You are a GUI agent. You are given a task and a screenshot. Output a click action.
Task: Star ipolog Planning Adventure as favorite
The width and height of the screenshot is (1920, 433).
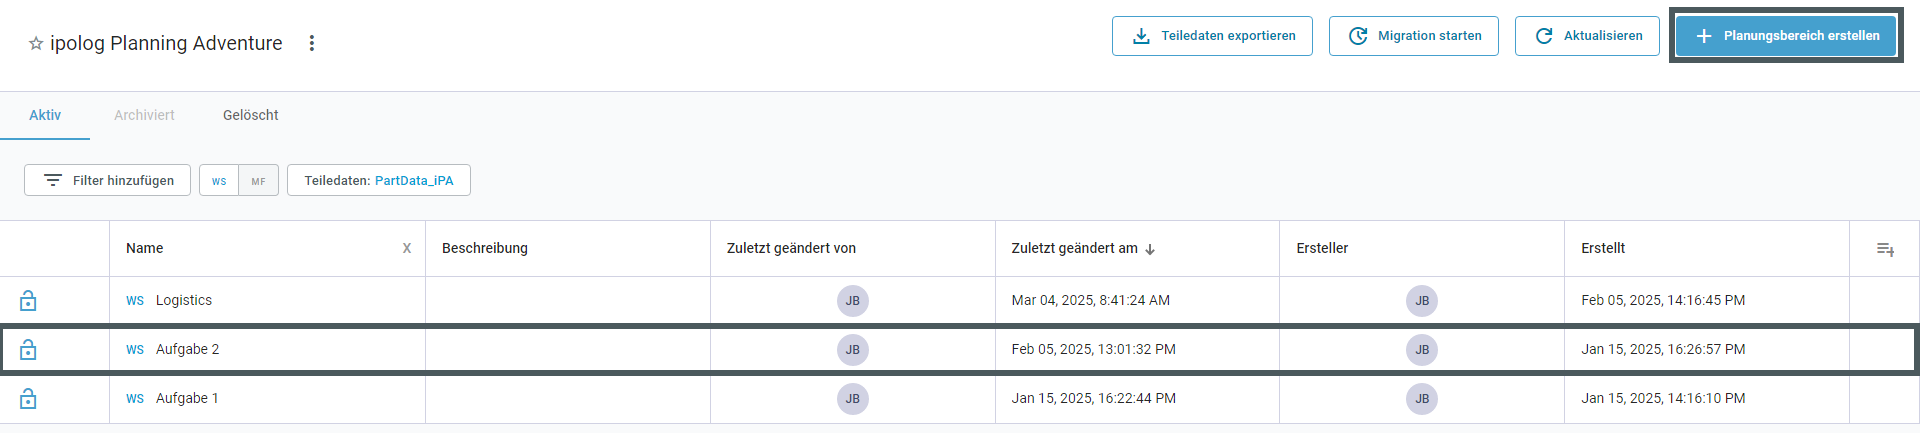(x=36, y=44)
